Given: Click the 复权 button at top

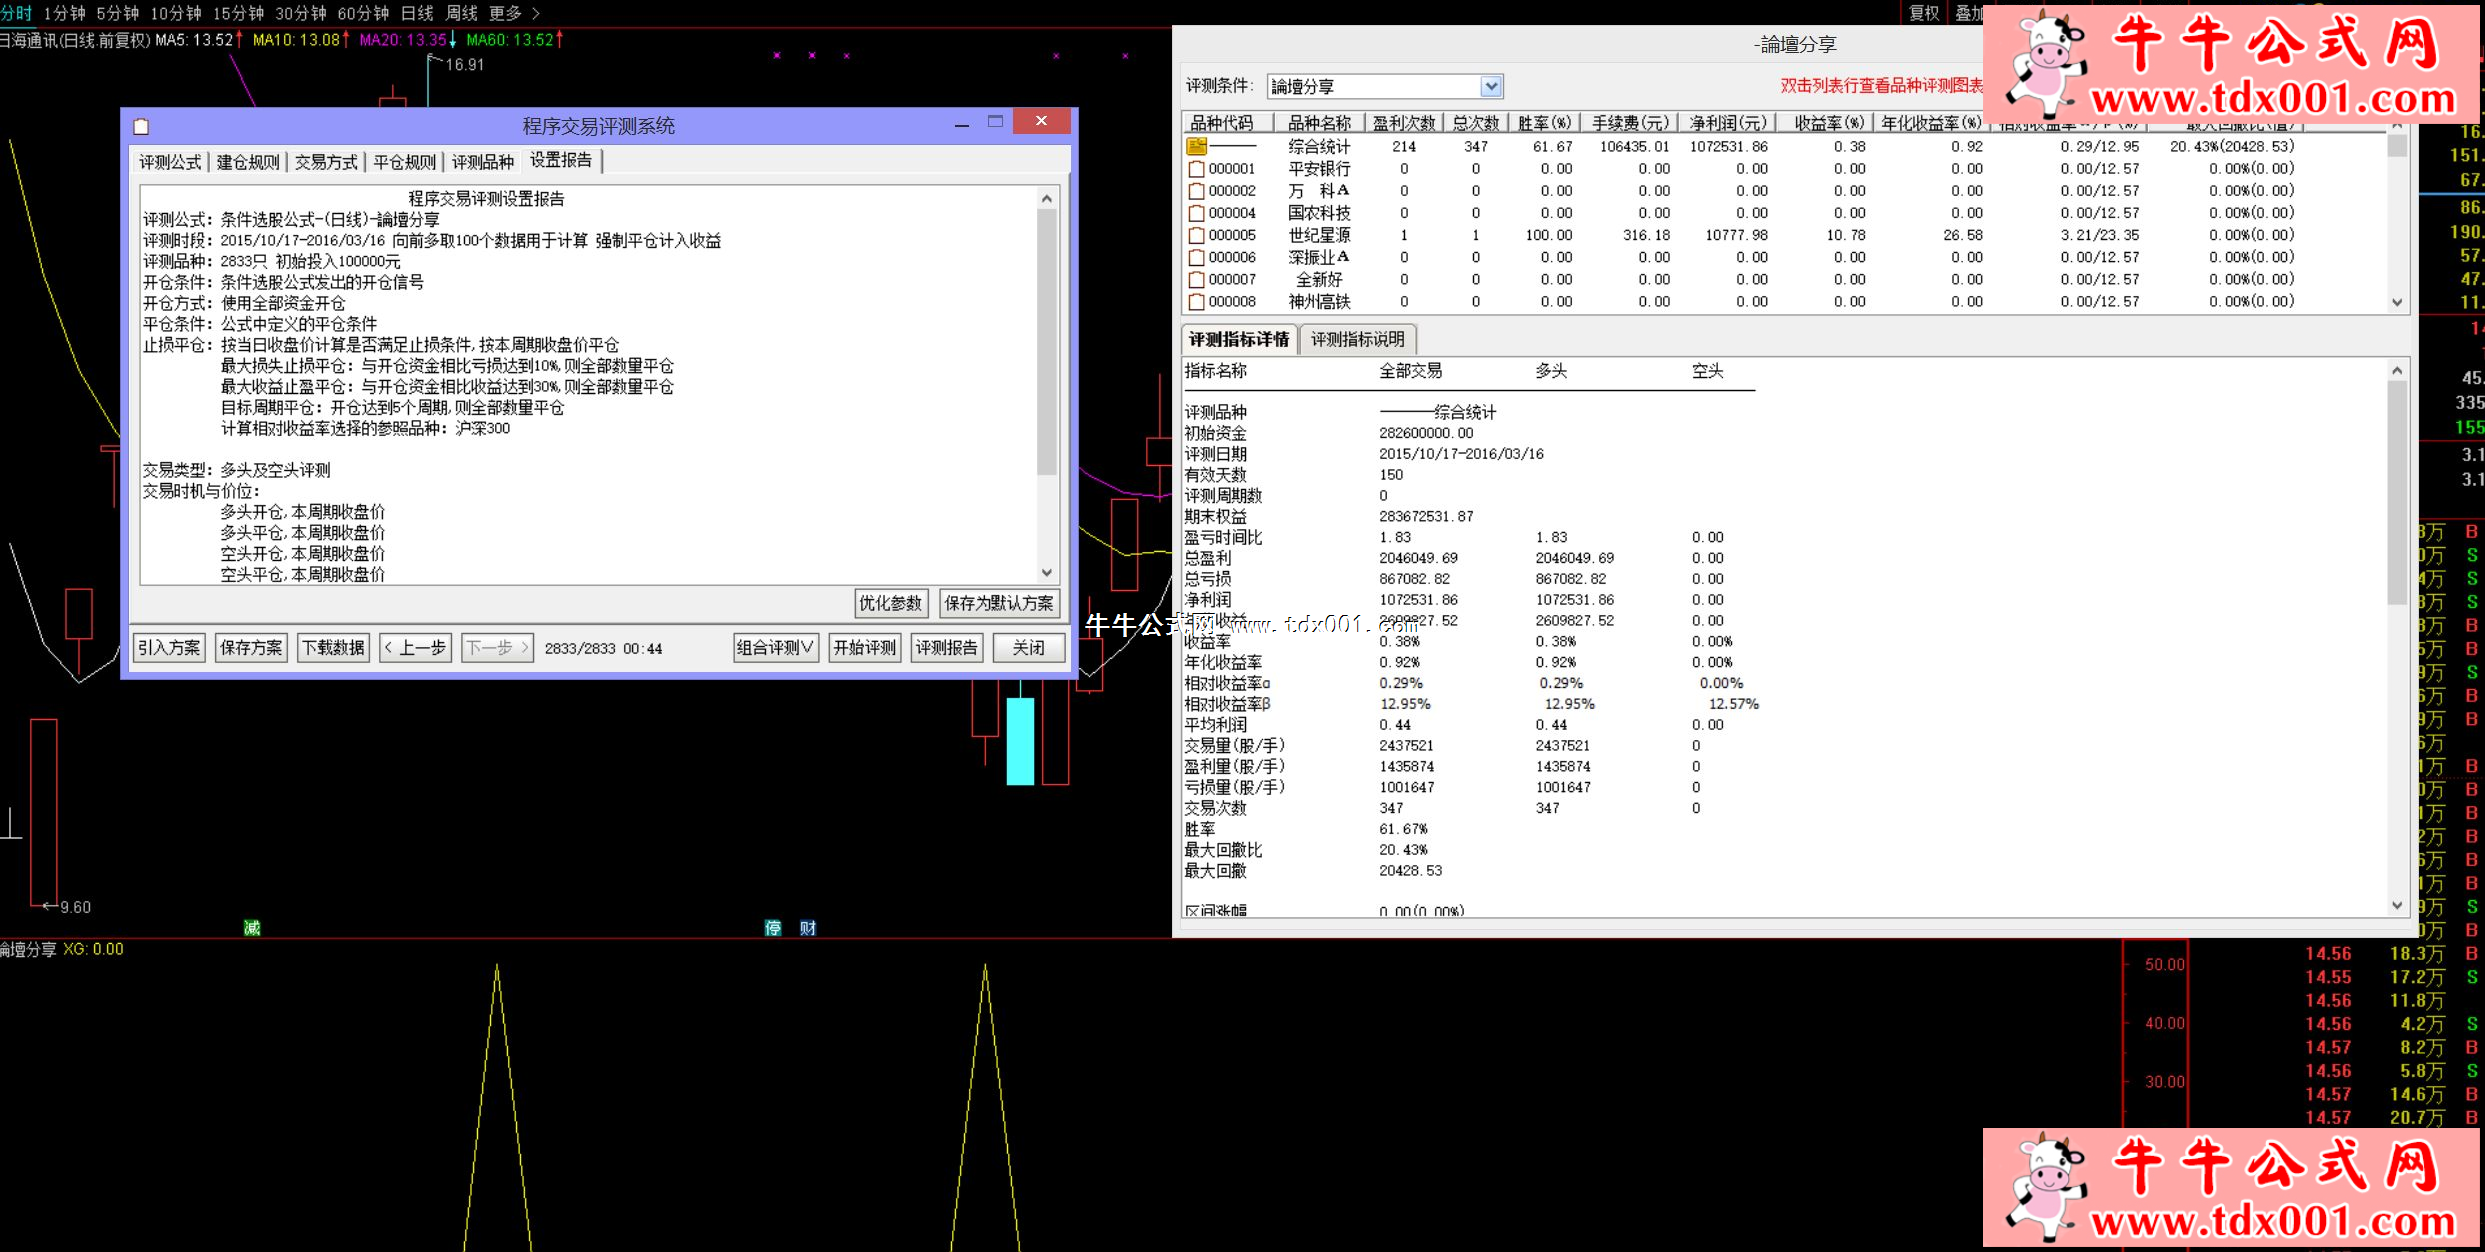Looking at the screenshot, I should [1924, 13].
